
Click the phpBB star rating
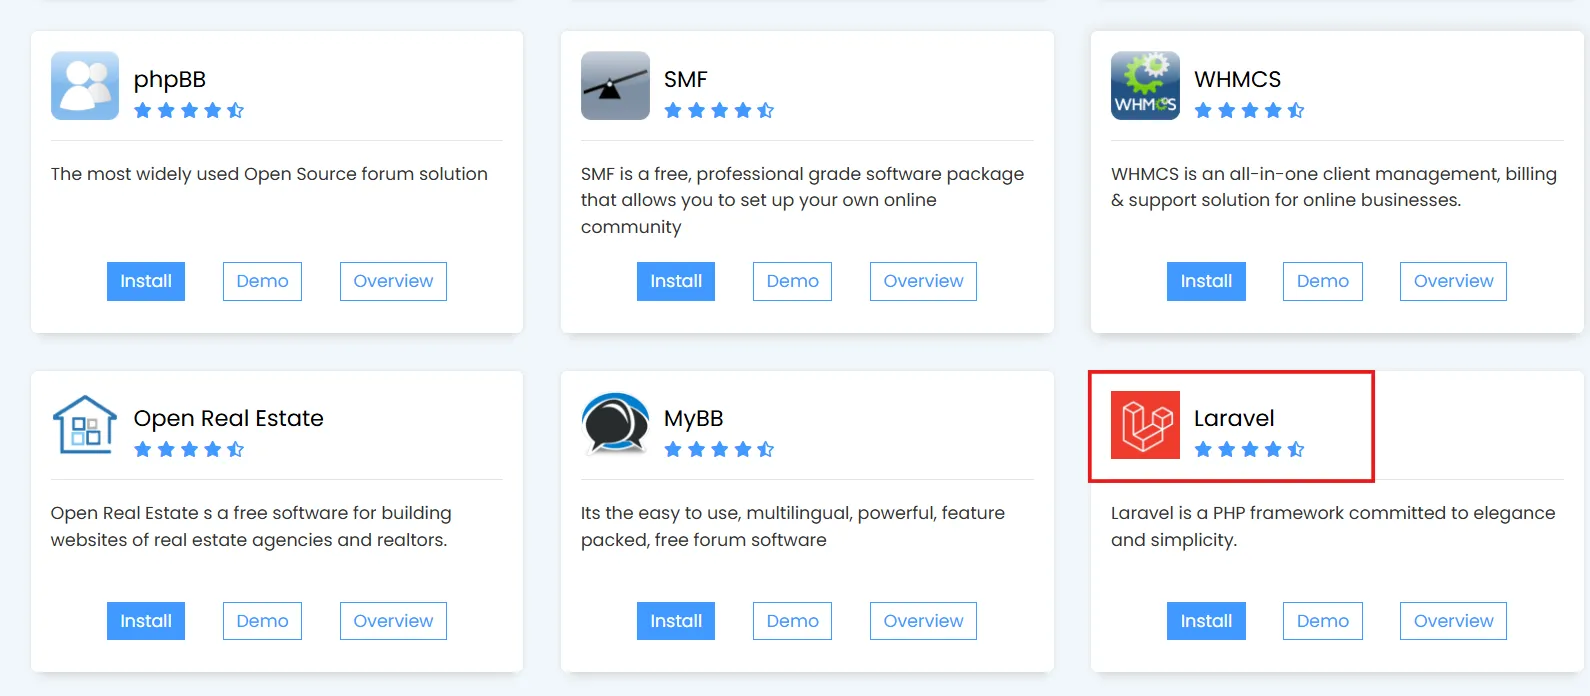tap(189, 110)
